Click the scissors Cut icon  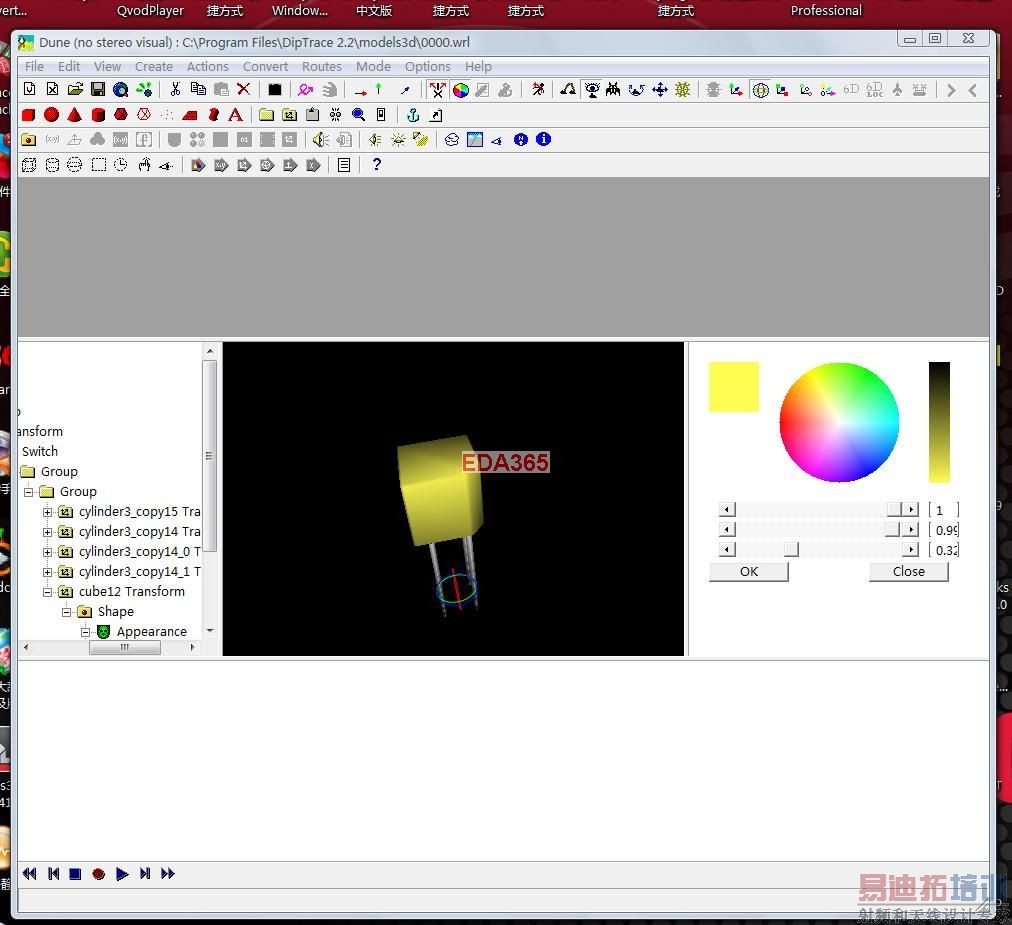[x=175, y=90]
